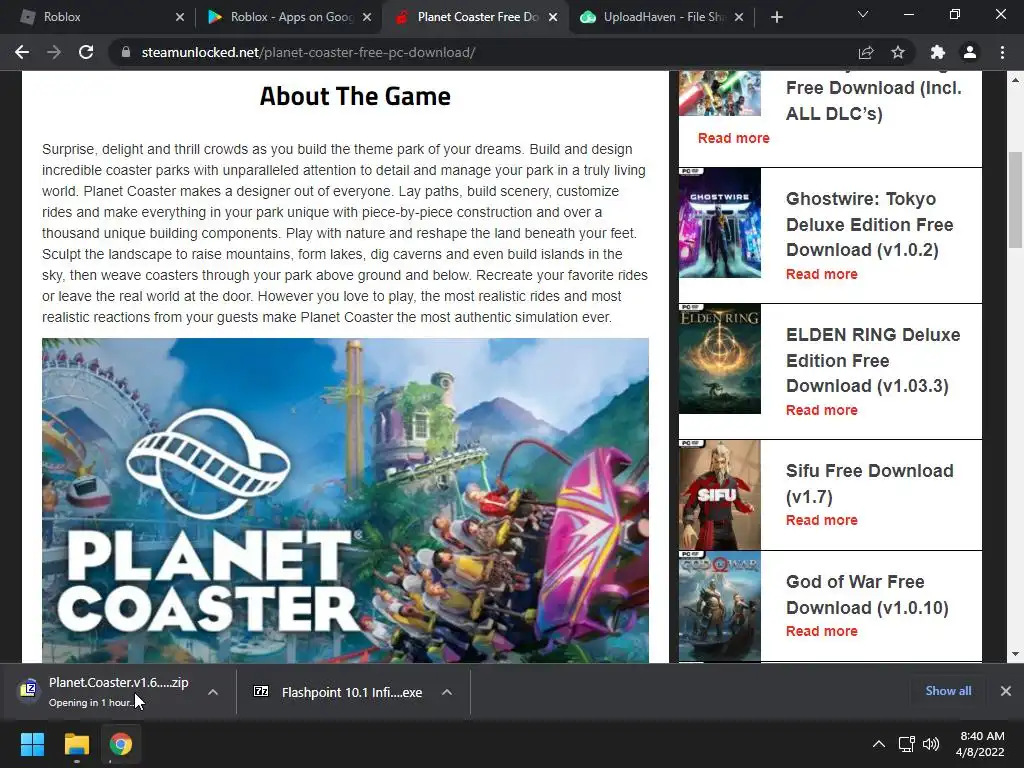Switch to Roblox Apps on Google tab
The image size is (1024, 768).
click(287, 17)
